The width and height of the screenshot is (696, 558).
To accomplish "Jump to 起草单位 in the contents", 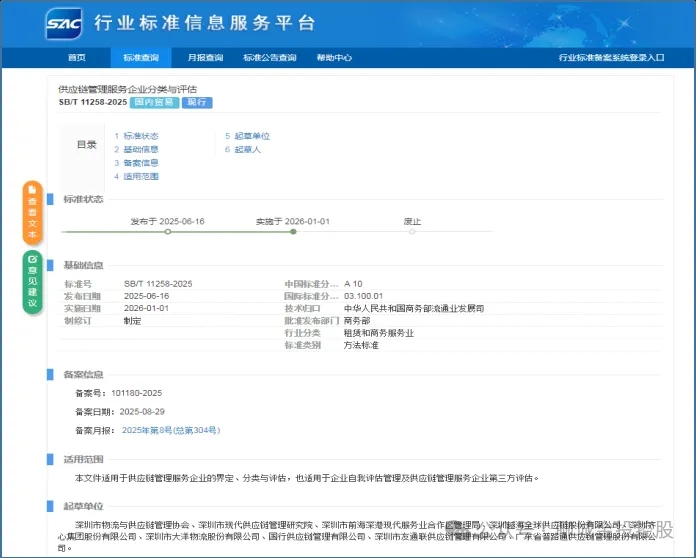I will tap(251, 136).
